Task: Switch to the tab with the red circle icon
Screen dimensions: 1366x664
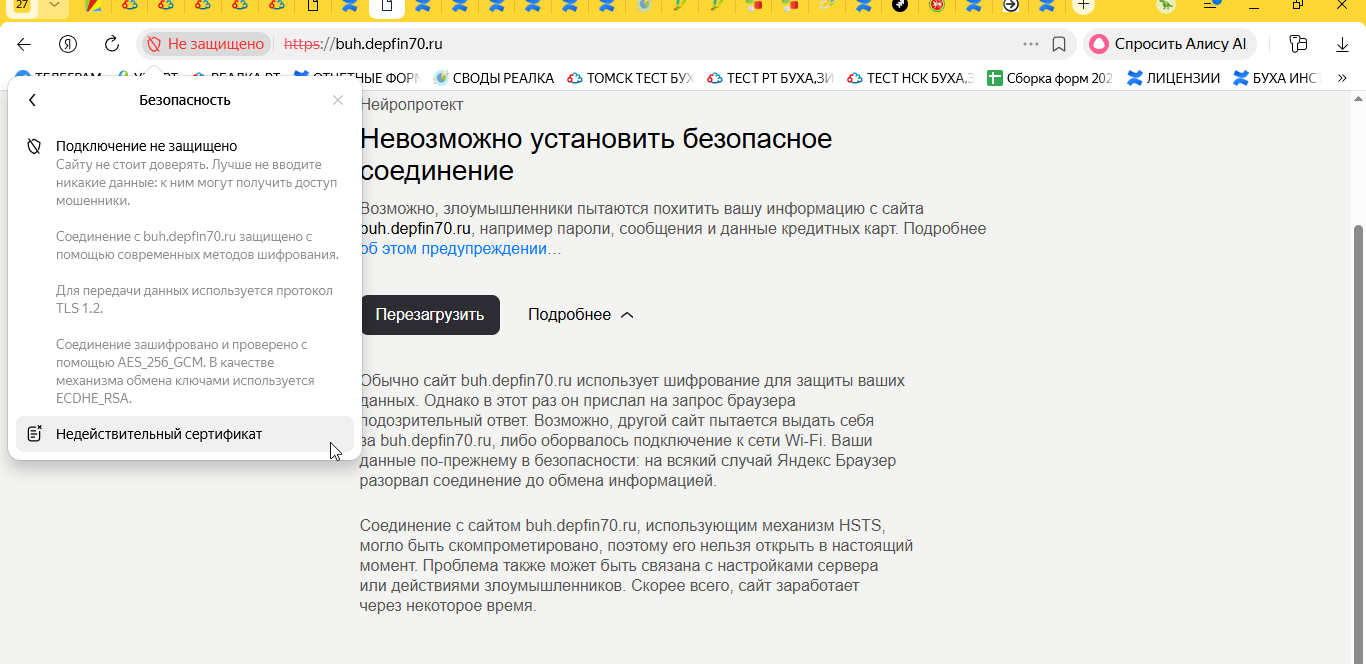Action: point(937,5)
